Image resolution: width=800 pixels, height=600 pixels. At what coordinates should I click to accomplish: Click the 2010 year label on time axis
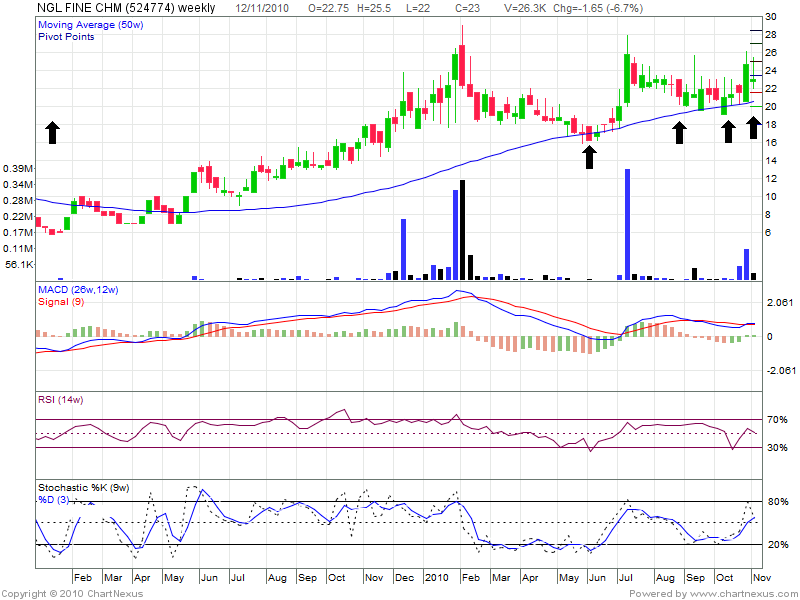(x=436, y=578)
